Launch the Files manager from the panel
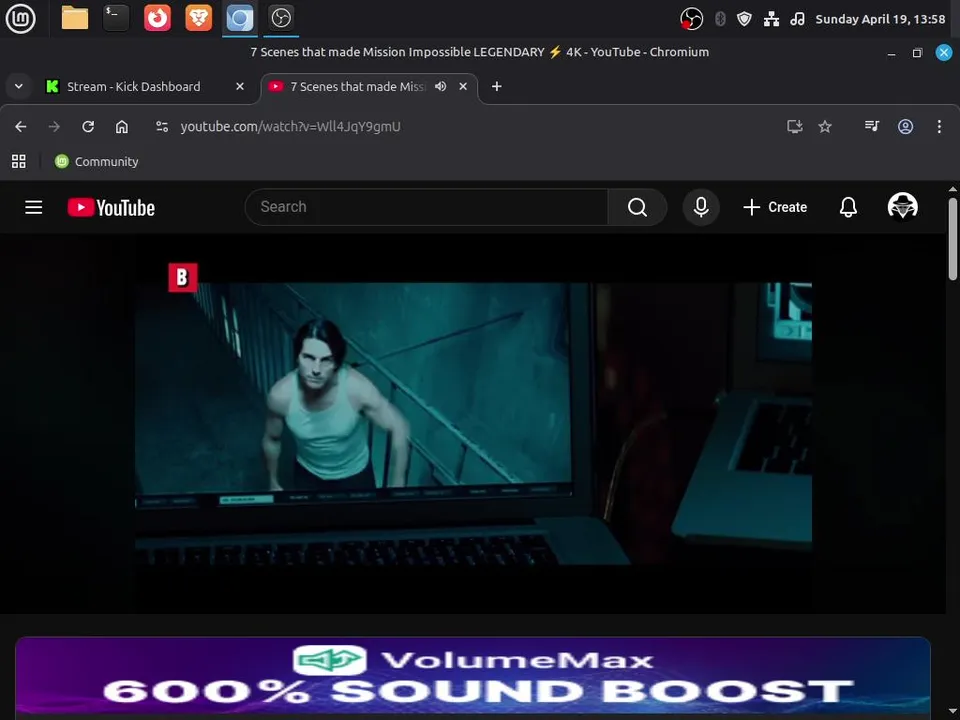 tap(75, 18)
